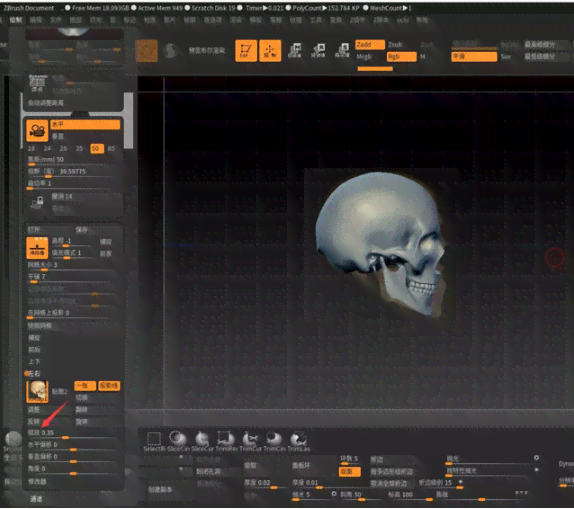Click the 上下 (up-down) plane option

34,362
